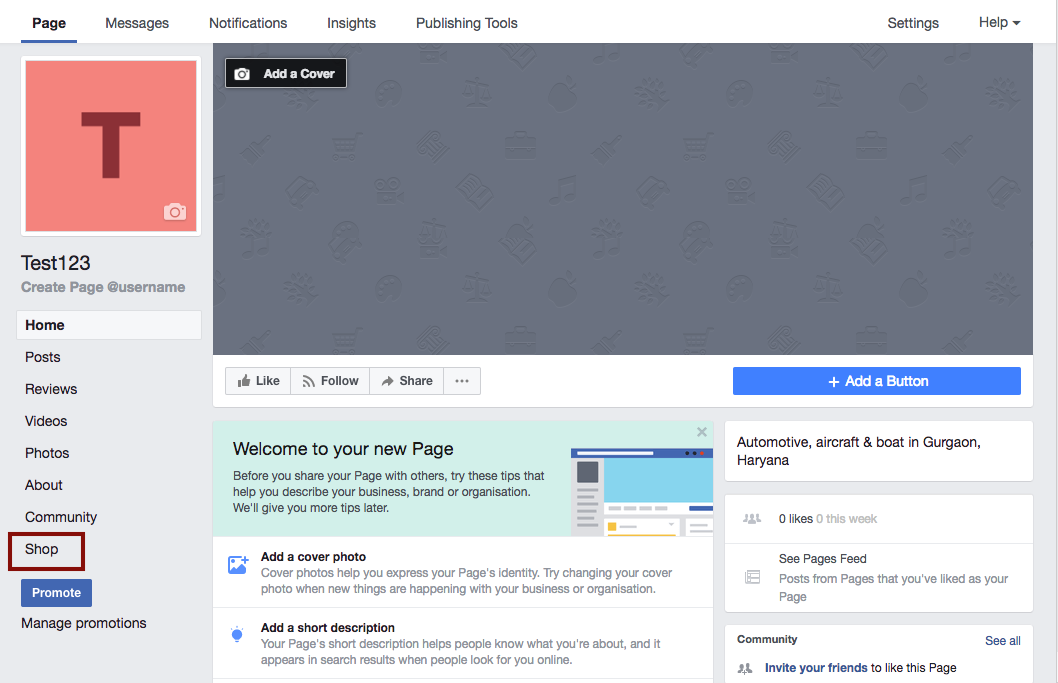
Task: Open Manage promotions link
Action: (x=84, y=623)
